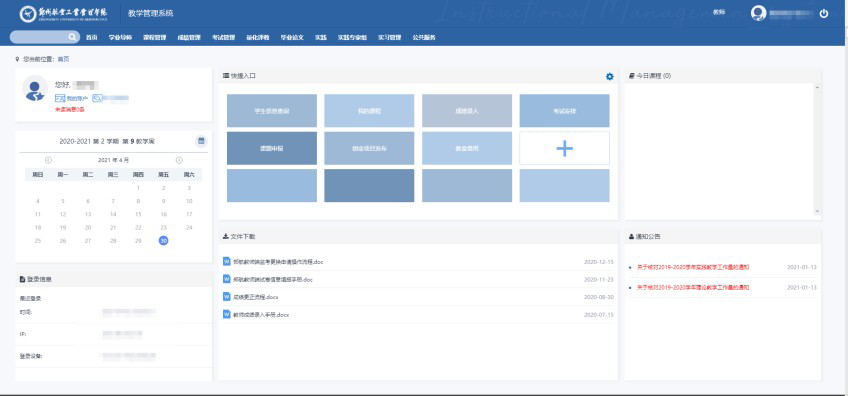
Task: Click Word icon of 2020-07-15 file
Action: tap(227, 314)
